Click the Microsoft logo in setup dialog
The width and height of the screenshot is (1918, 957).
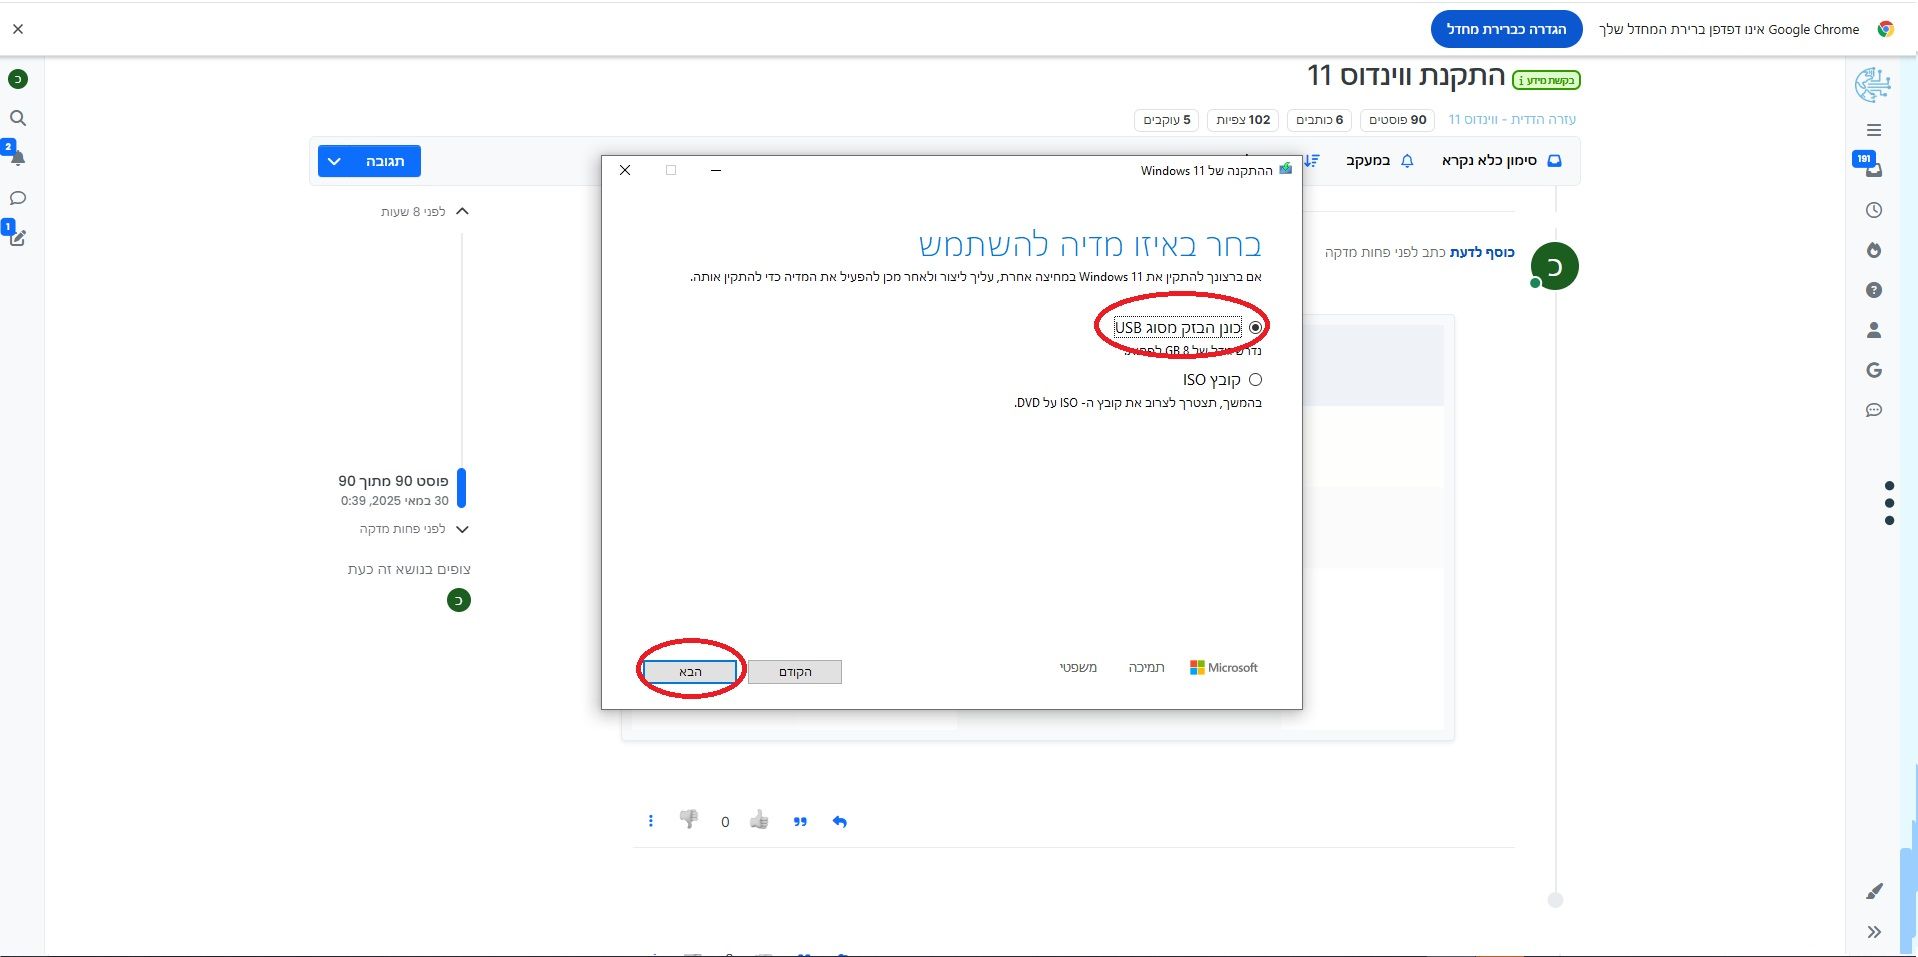point(1224,667)
